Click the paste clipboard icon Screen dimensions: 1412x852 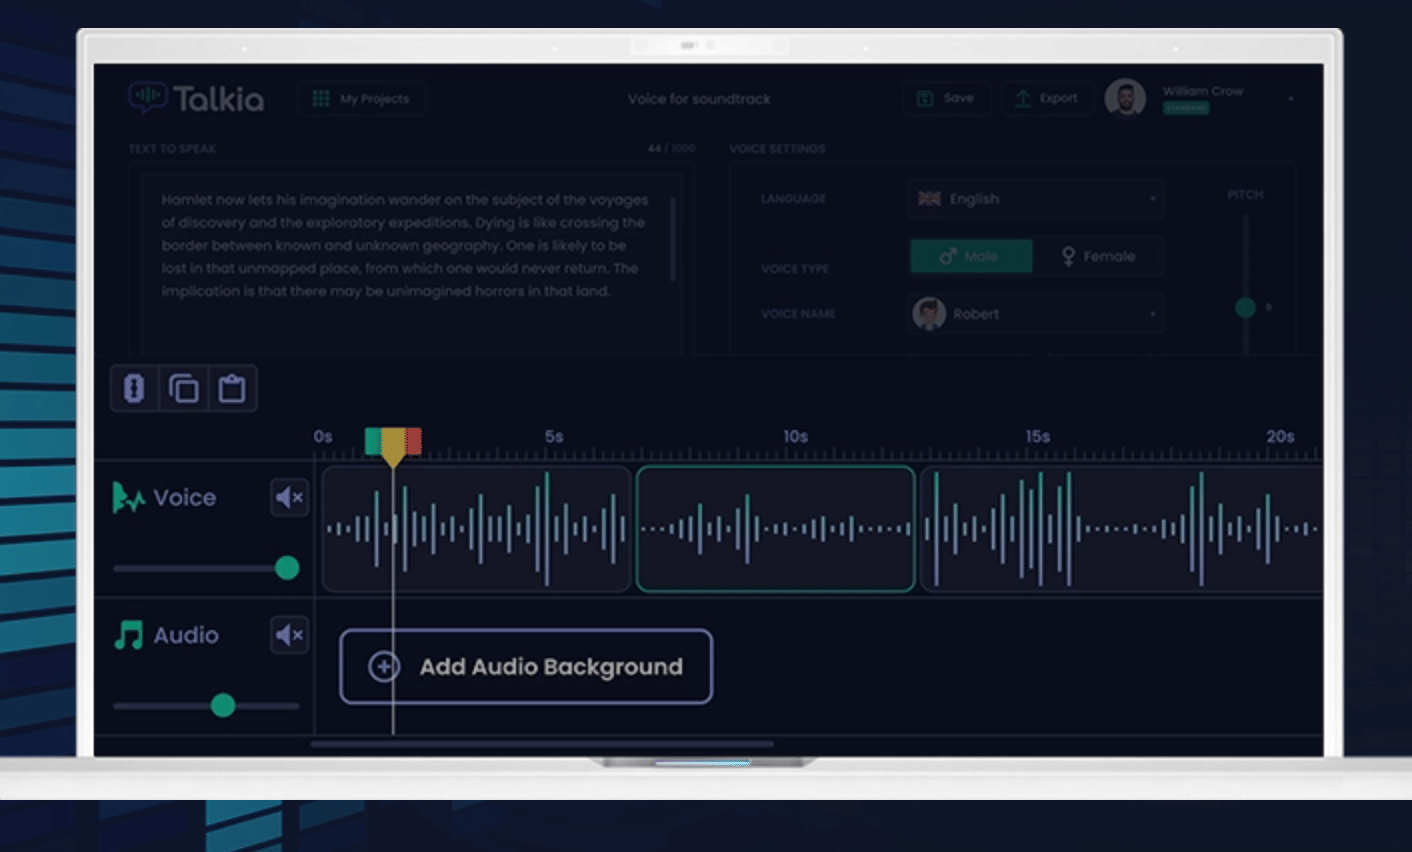pyautogui.click(x=232, y=388)
